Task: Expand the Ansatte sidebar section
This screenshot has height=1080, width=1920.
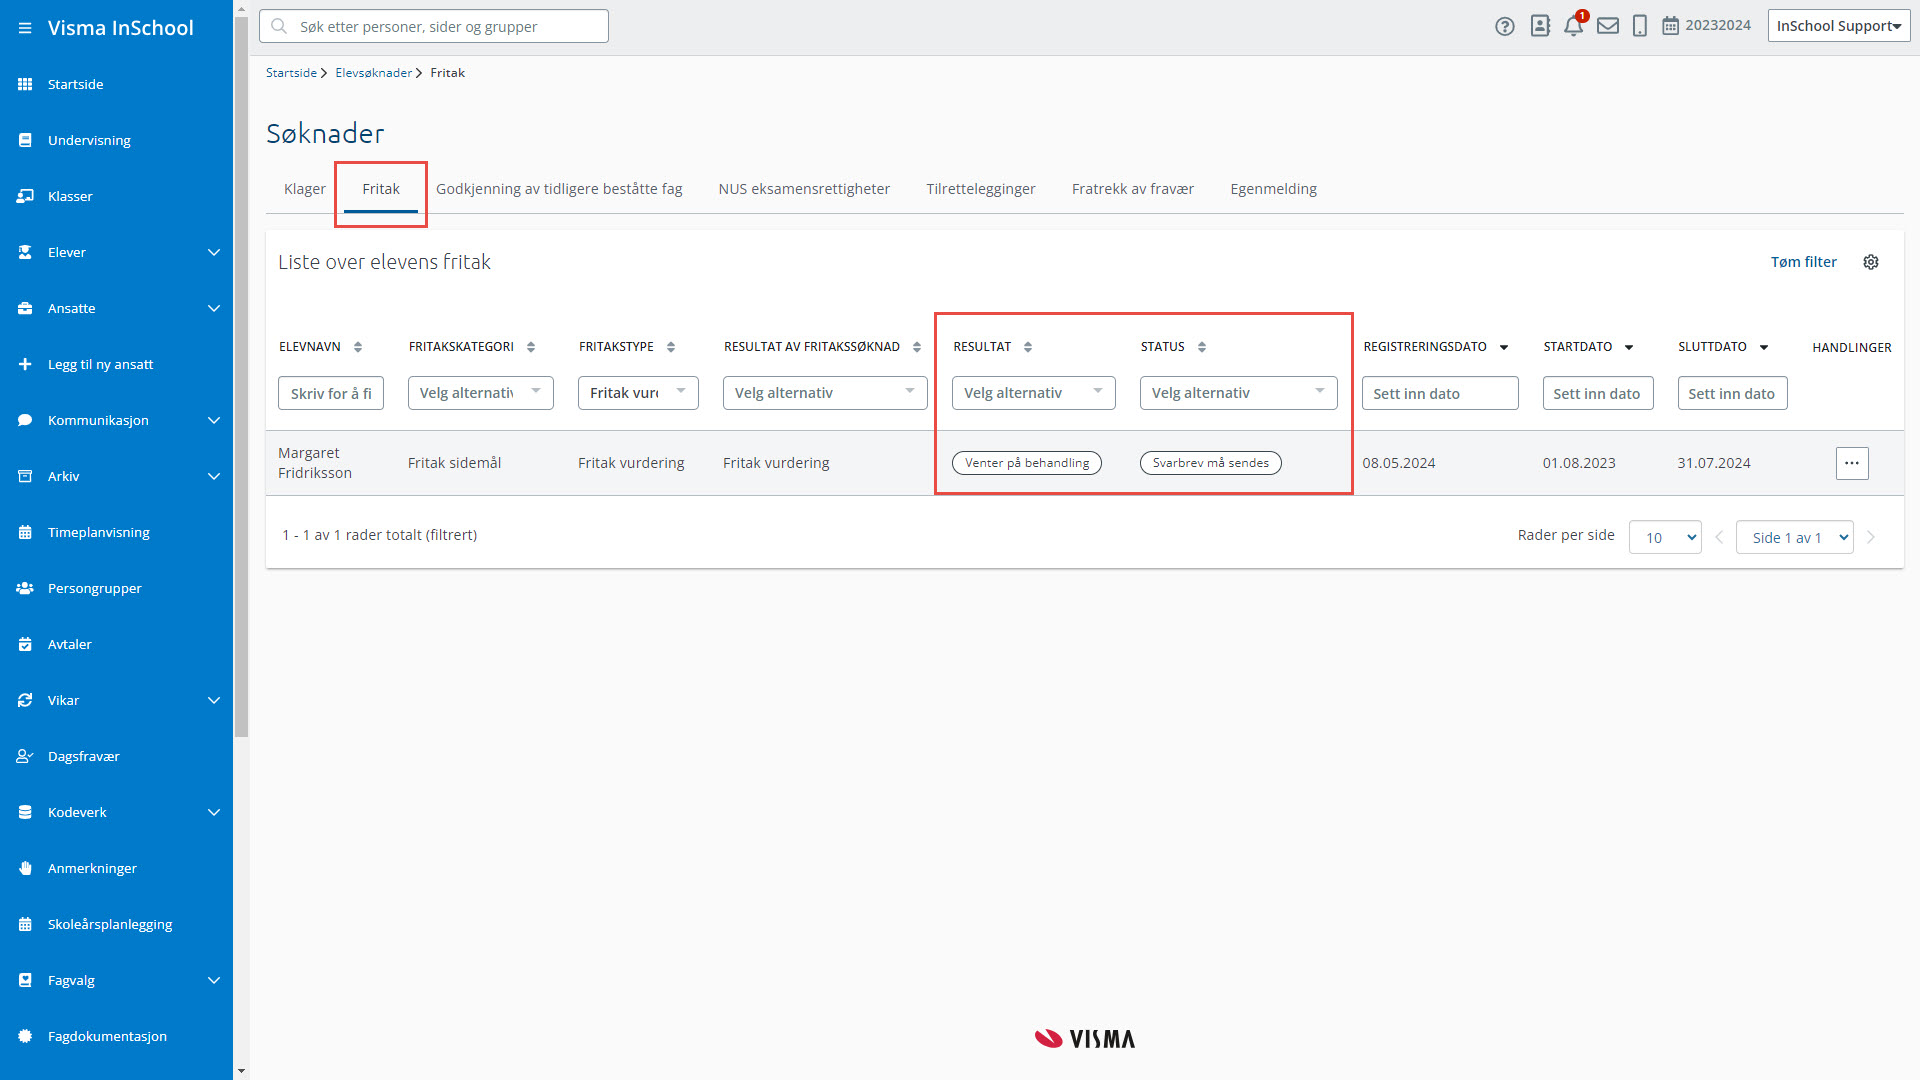Action: (x=214, y=308)
